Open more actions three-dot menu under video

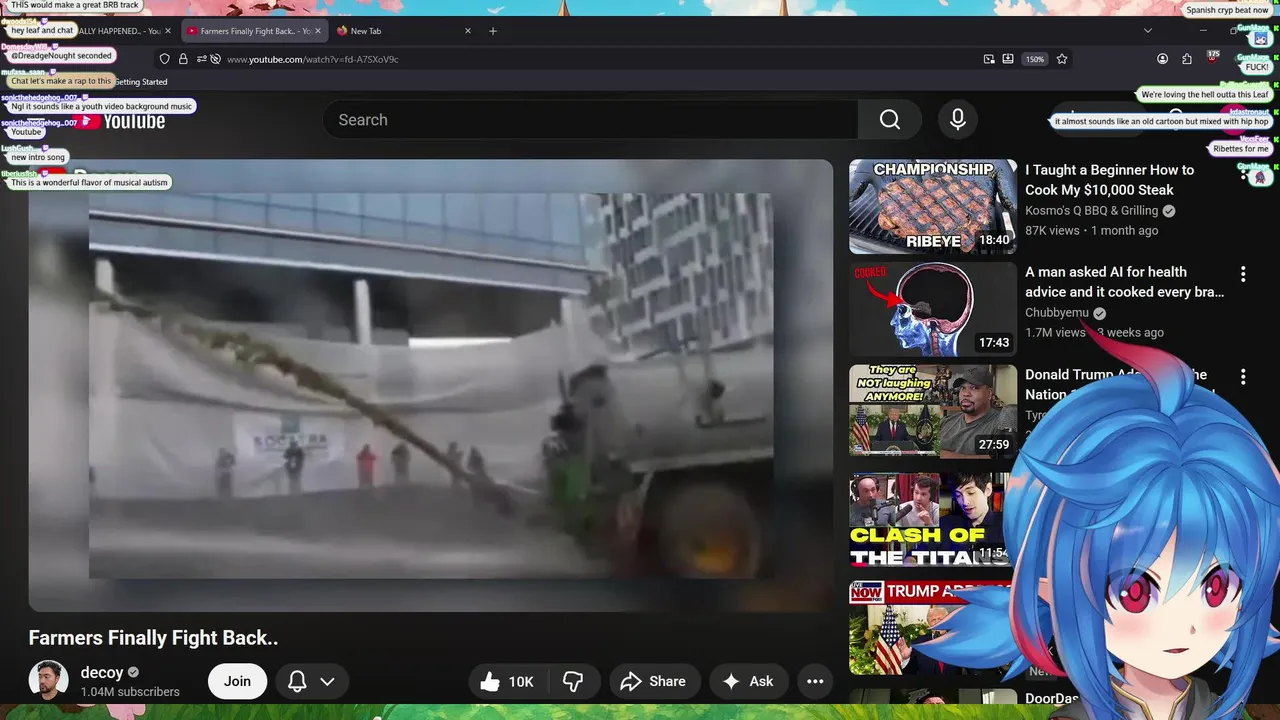(815, 681)
